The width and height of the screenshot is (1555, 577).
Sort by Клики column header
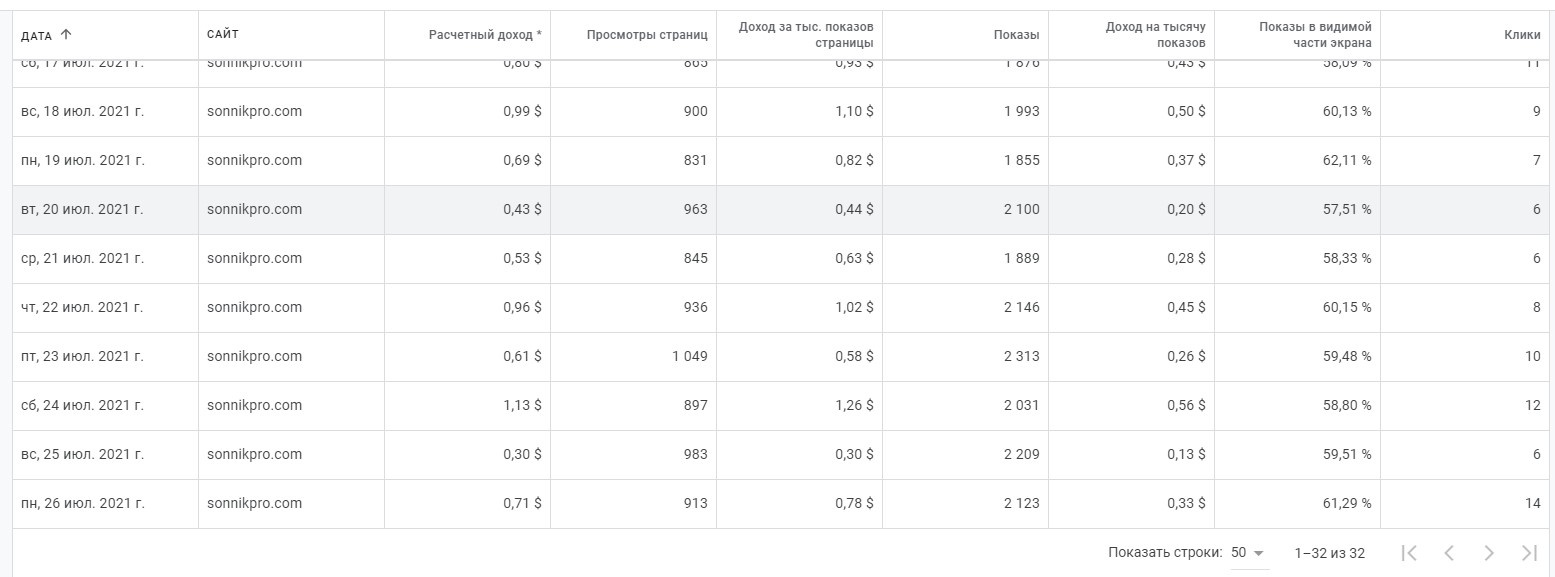[x=1522, y=35]
